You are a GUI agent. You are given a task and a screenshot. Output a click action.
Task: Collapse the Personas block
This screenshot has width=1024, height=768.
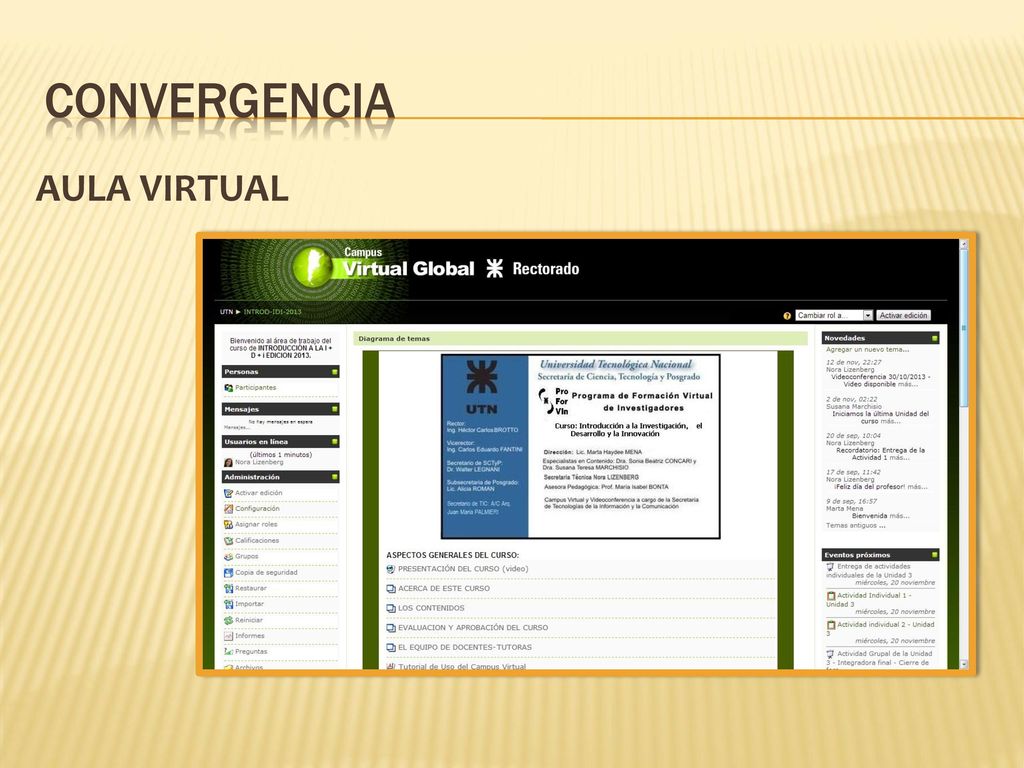pyautogui.click(x=335, y=372)
